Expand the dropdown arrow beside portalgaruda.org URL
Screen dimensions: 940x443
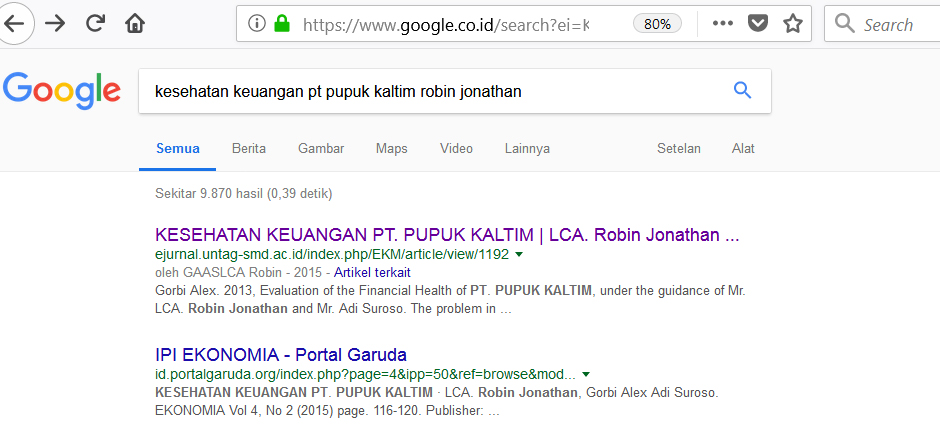pos(585,374)
